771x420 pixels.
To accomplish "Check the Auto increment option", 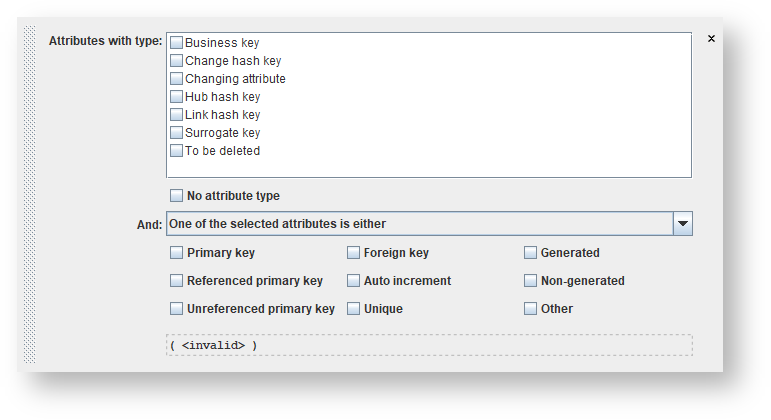I will [354, 281].
